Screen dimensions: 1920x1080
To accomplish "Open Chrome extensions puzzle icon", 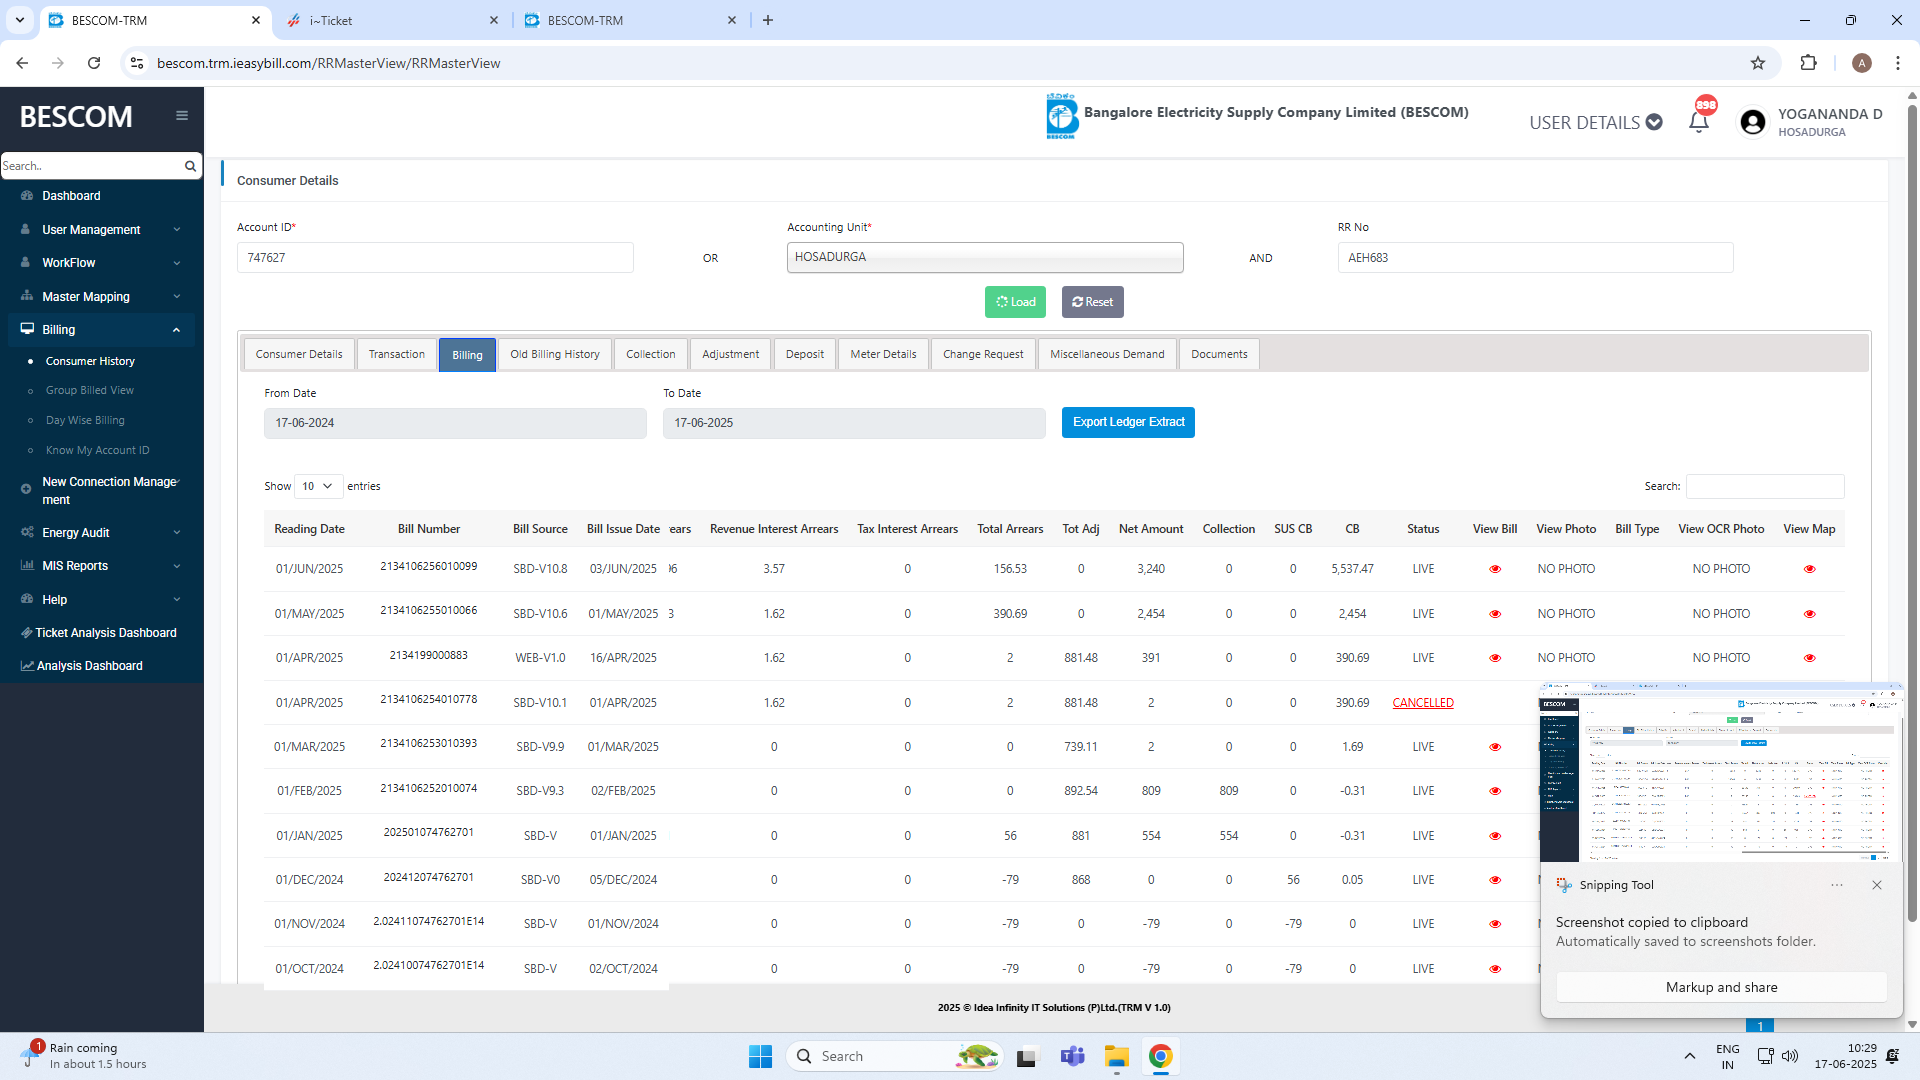I will 1808,63.
